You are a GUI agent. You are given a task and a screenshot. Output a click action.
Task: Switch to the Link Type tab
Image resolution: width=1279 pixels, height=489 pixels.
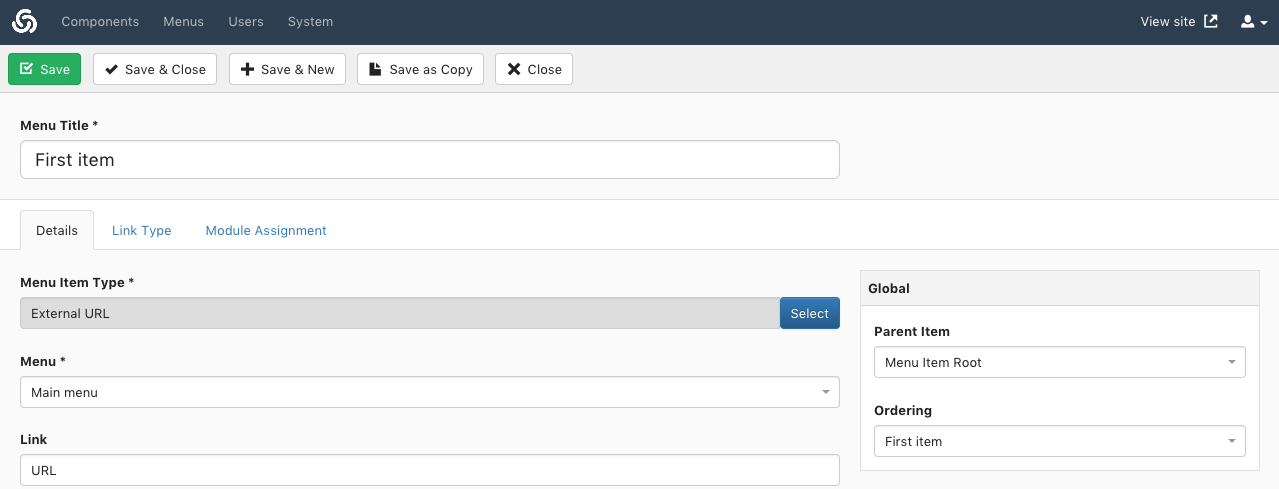tap(142, 230)
